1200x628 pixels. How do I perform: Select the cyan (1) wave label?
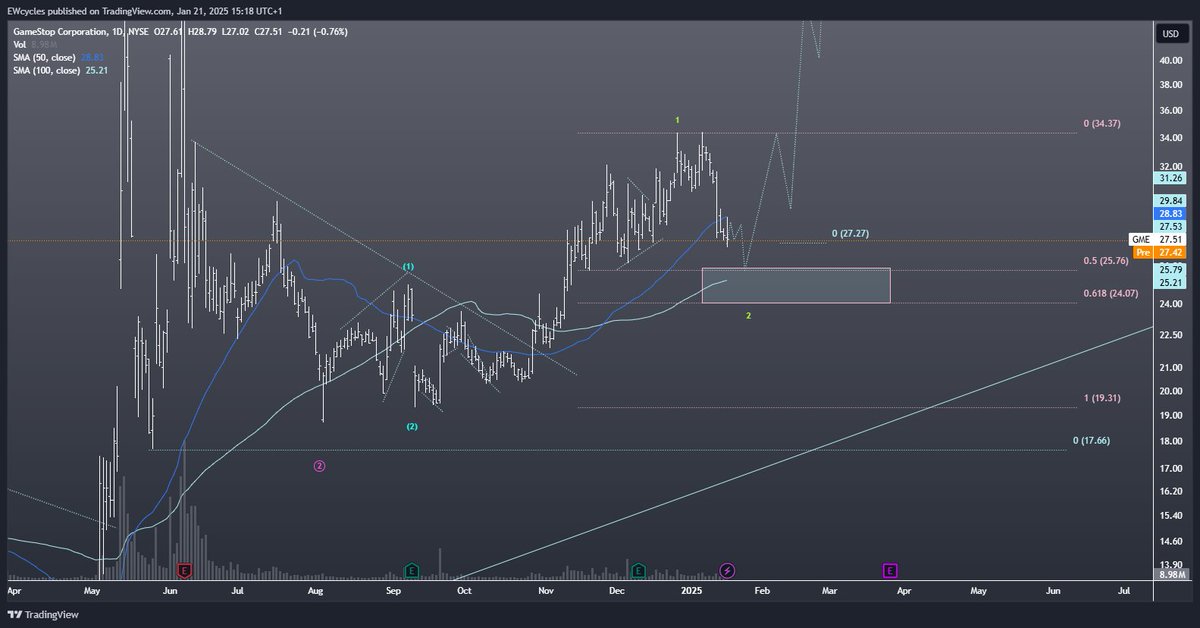(408, 267)
